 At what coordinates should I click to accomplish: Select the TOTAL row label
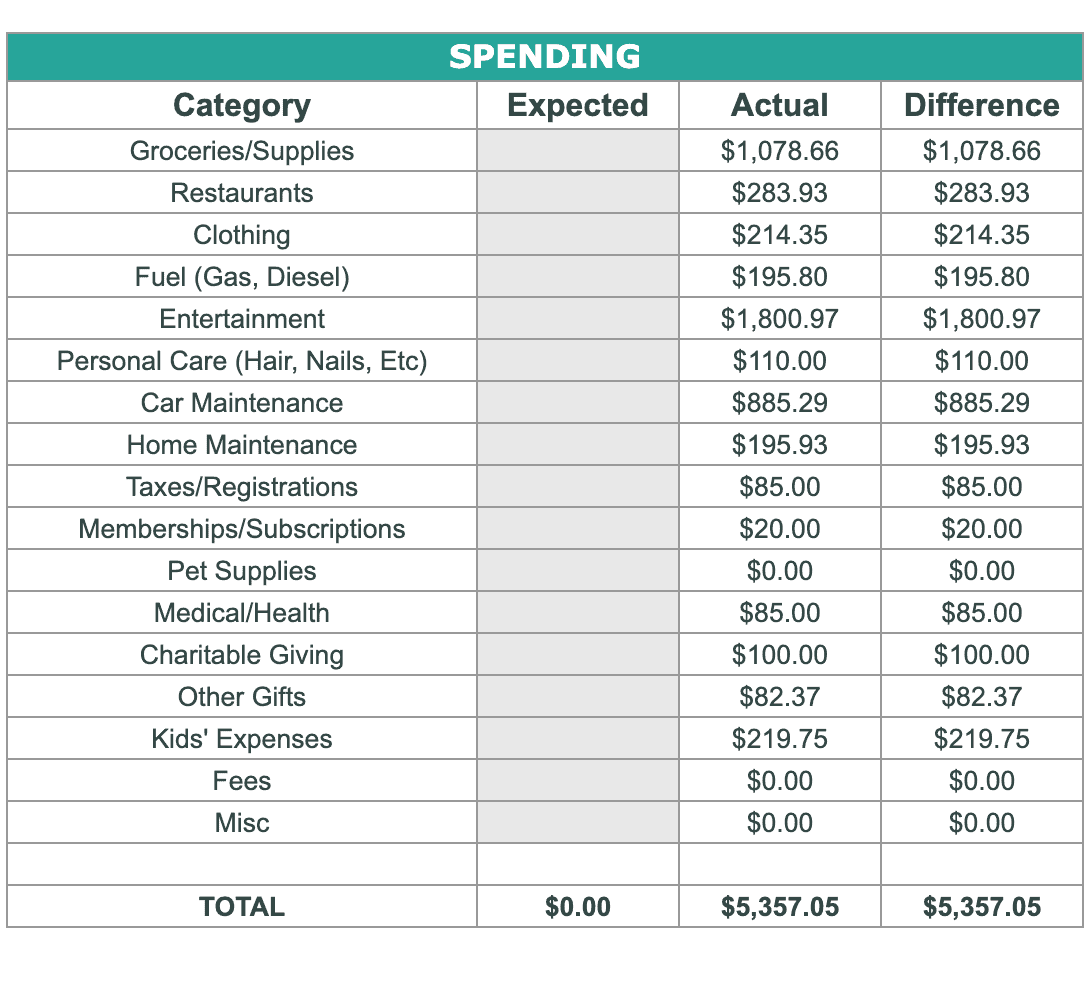pyautogui.click(x=241, y=906)
